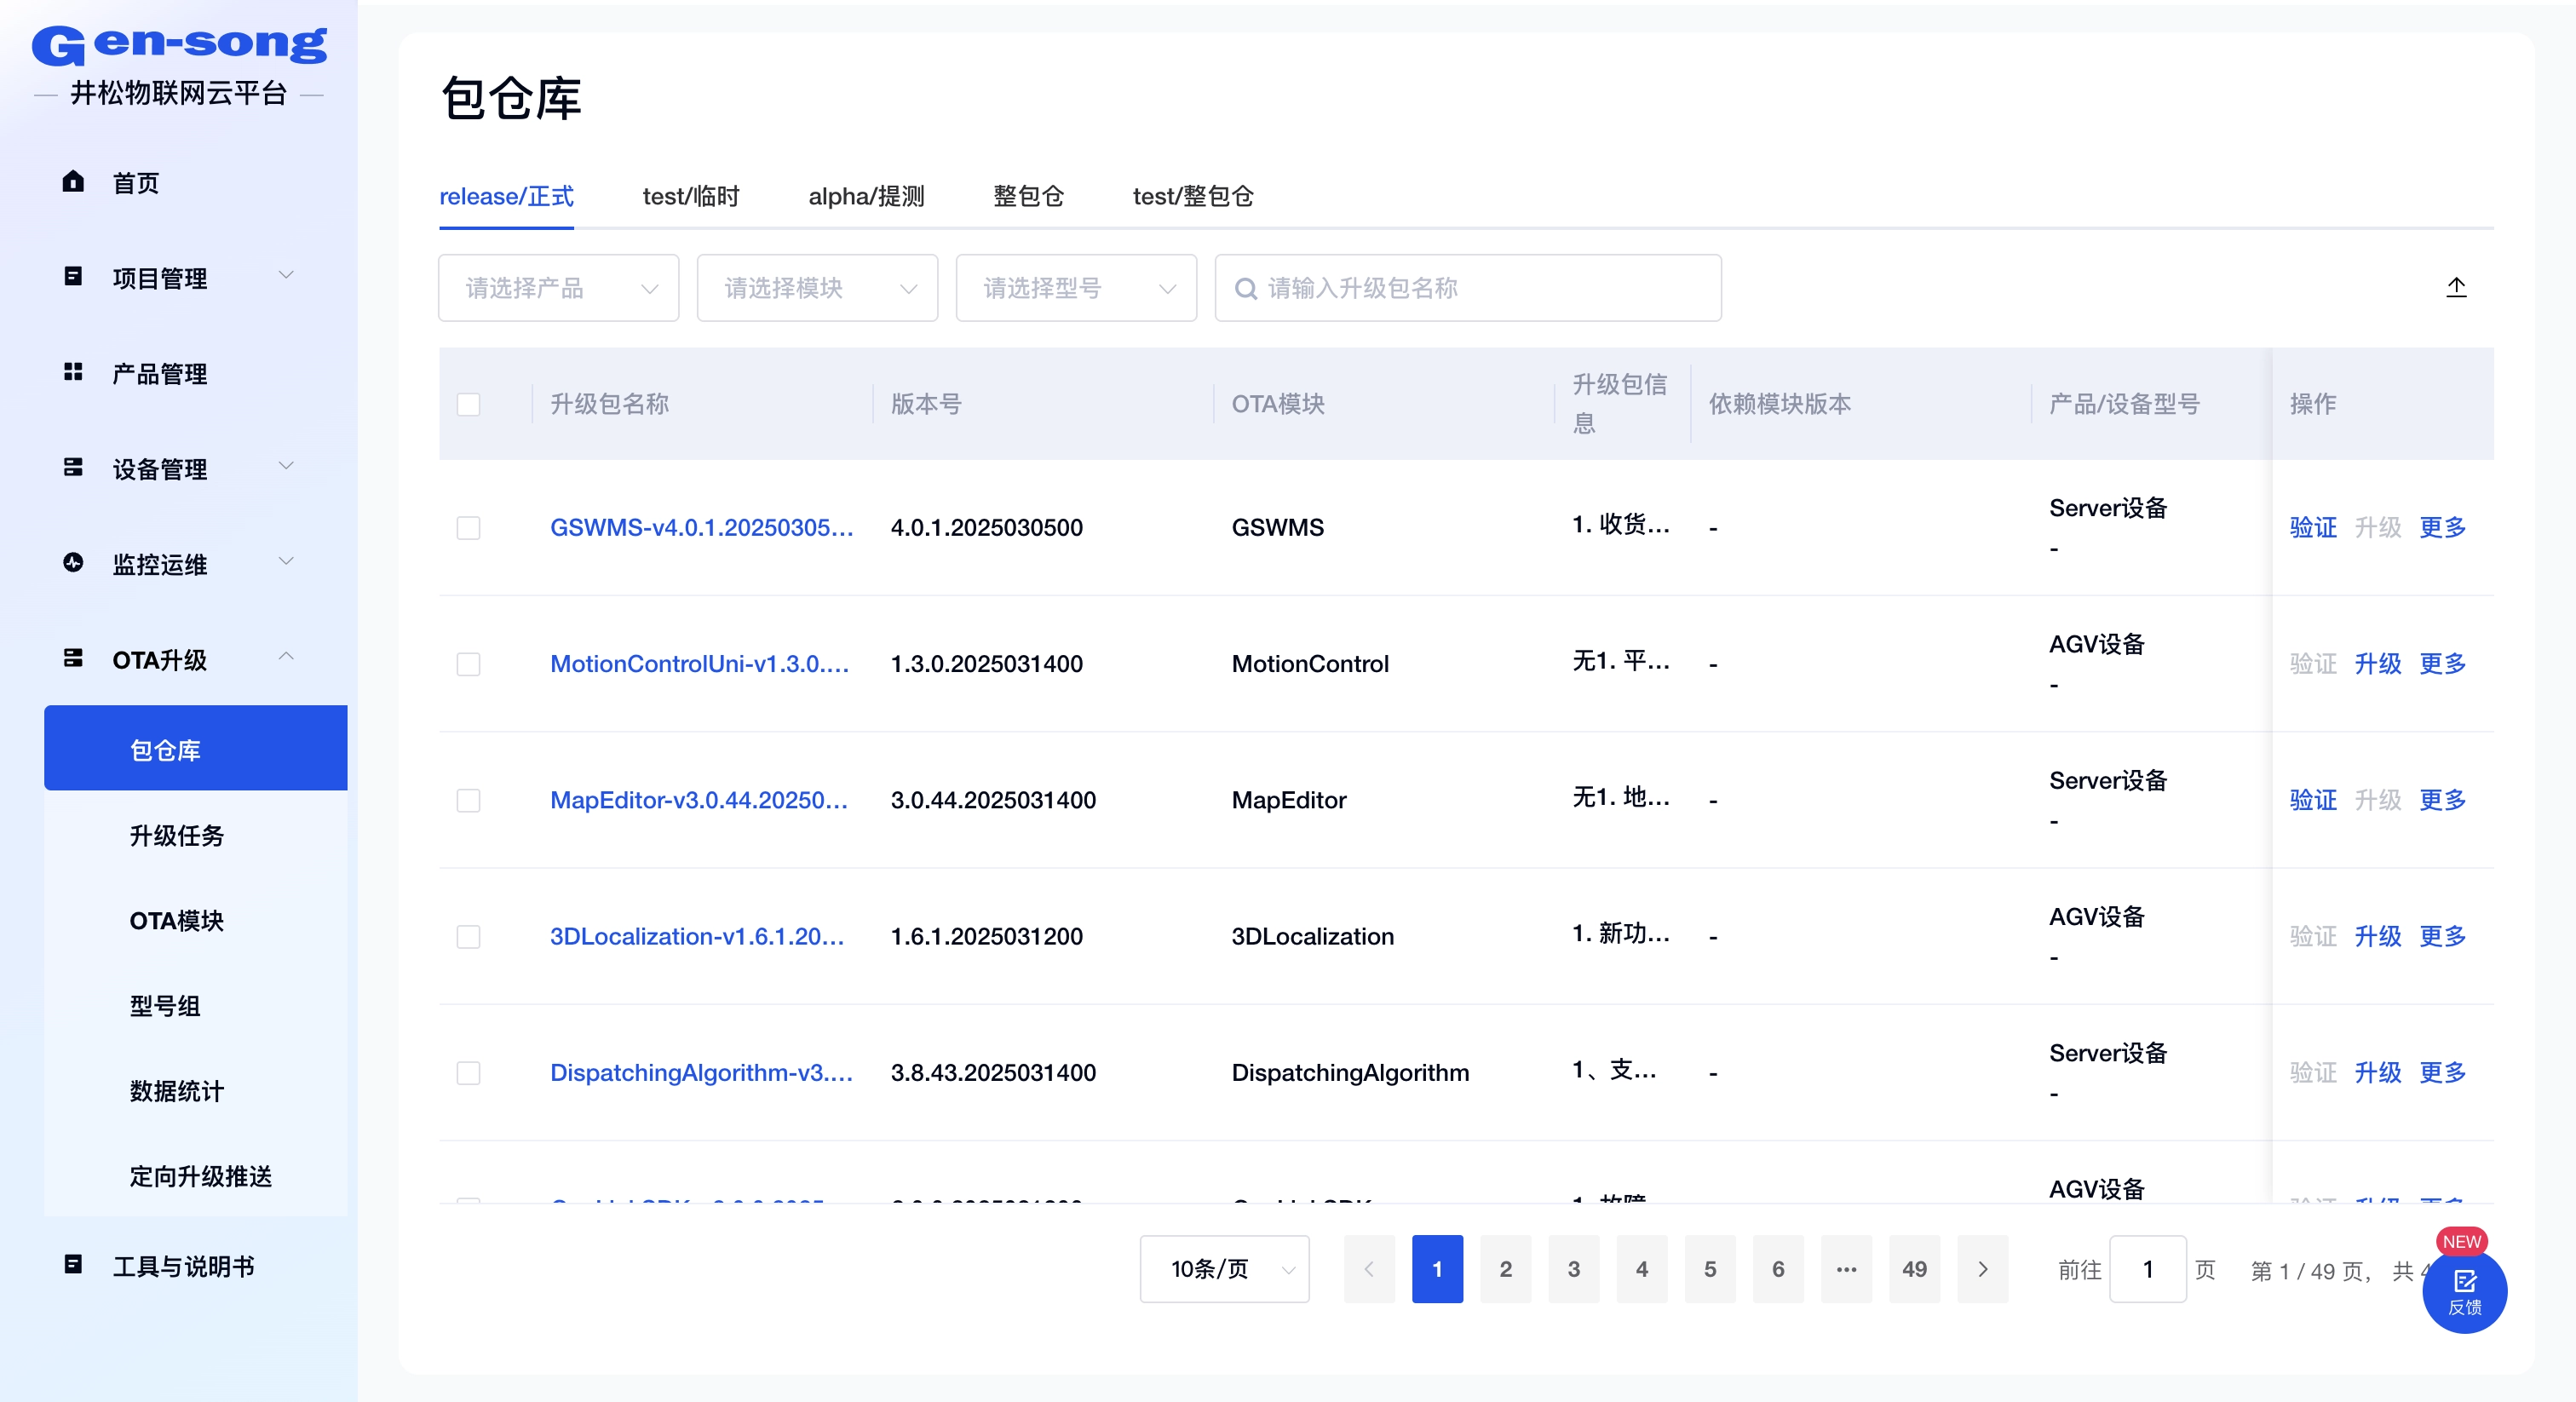This screenshot has width=2576, height=1402.
Task: Click the home icon beside 首页
Action: [73, 182]
